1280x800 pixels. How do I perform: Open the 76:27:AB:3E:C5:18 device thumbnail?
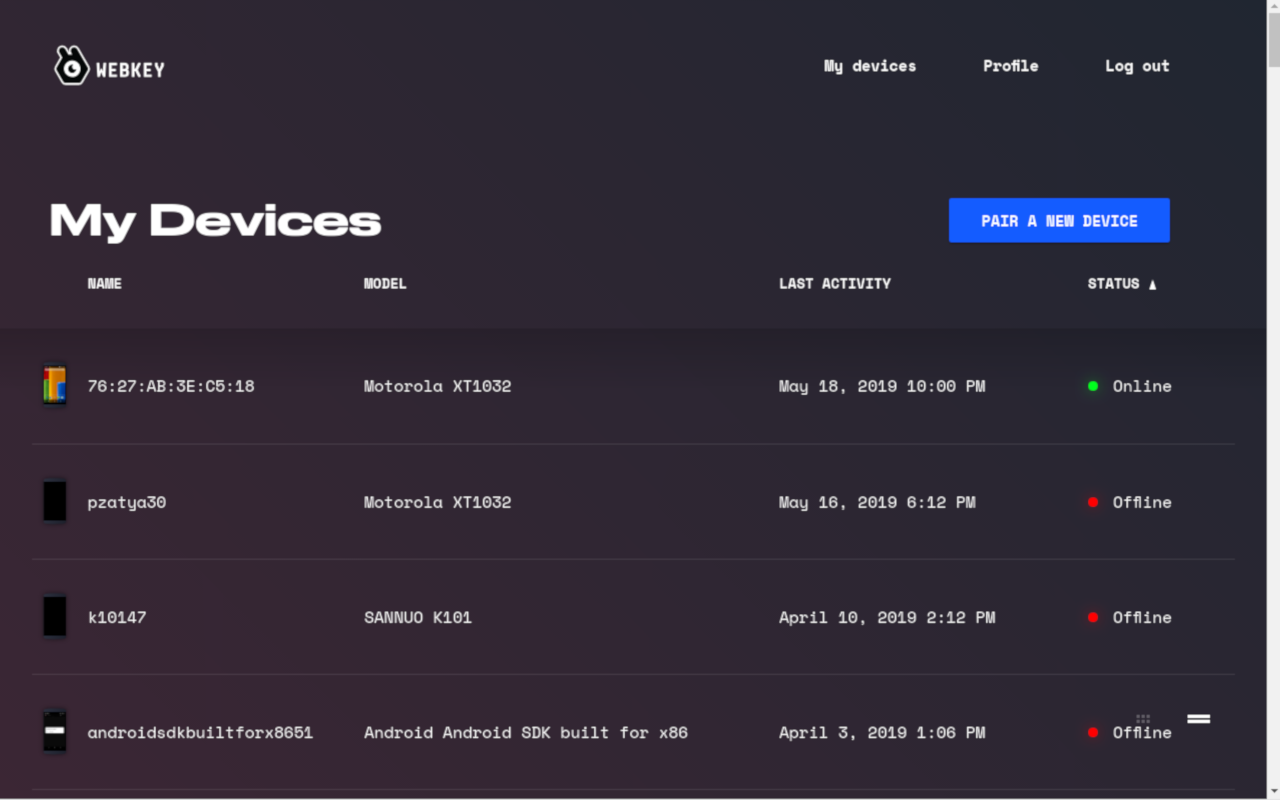[x=55, y=386]
